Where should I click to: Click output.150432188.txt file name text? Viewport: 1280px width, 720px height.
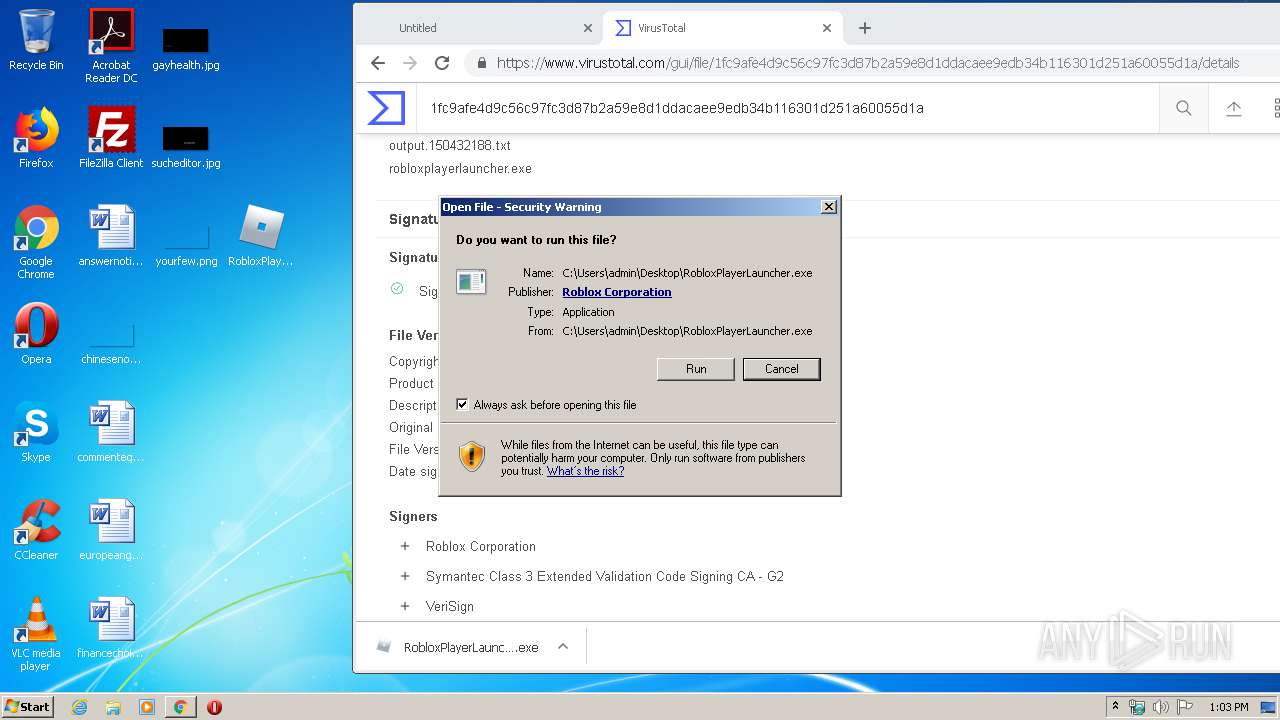tap(450, 146)
